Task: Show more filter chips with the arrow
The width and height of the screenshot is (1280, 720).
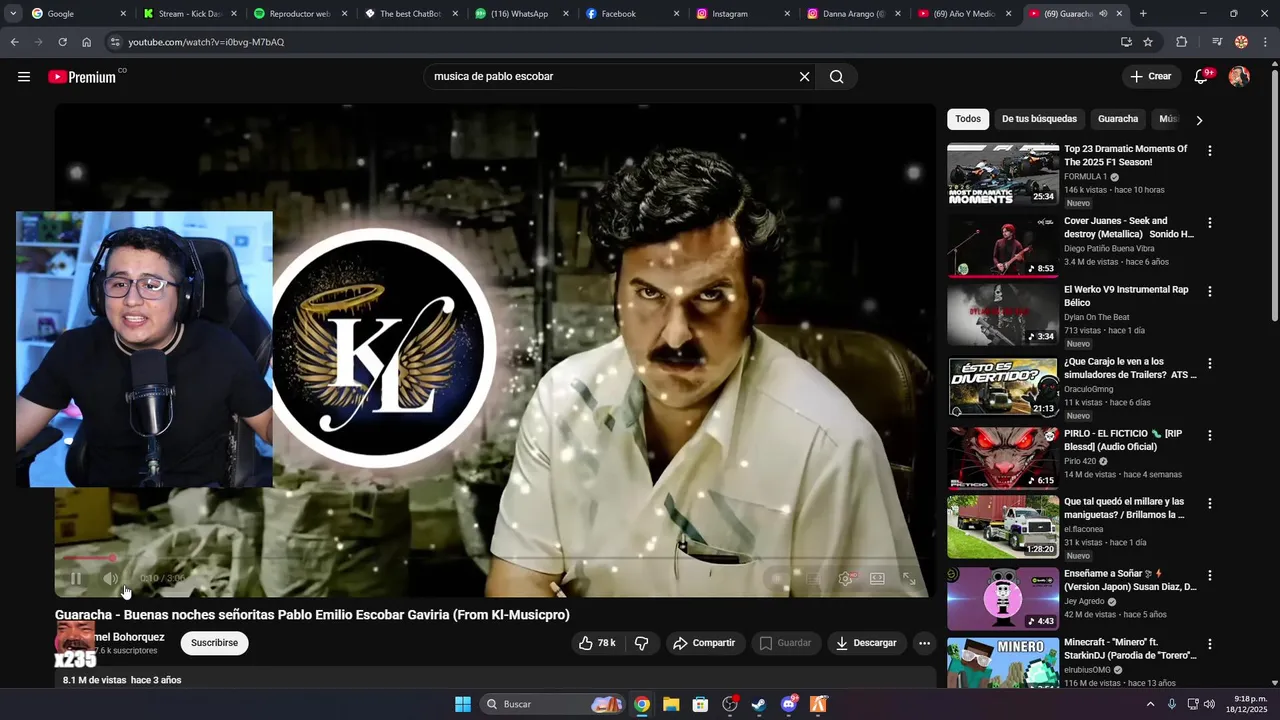Action: (1199, 120)
